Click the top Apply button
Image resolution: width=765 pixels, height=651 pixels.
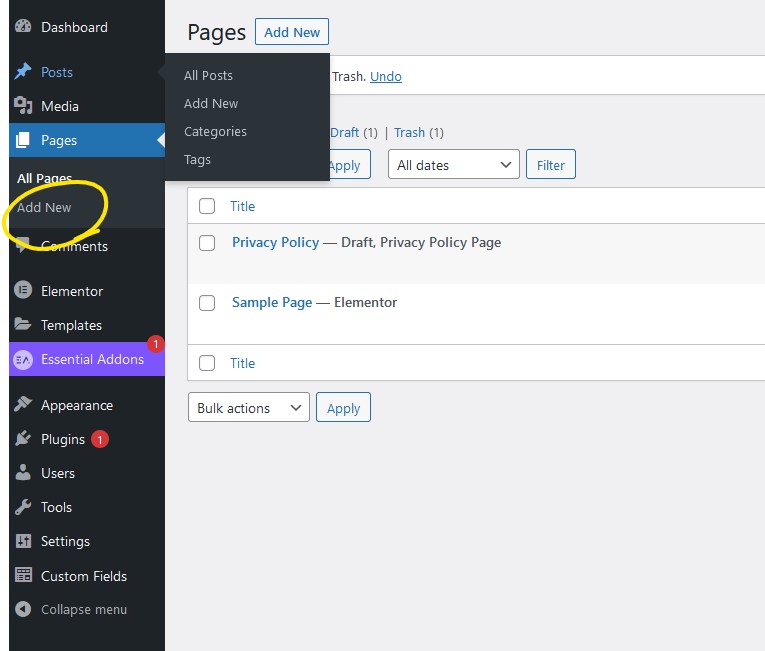click(x=350, y=164)
